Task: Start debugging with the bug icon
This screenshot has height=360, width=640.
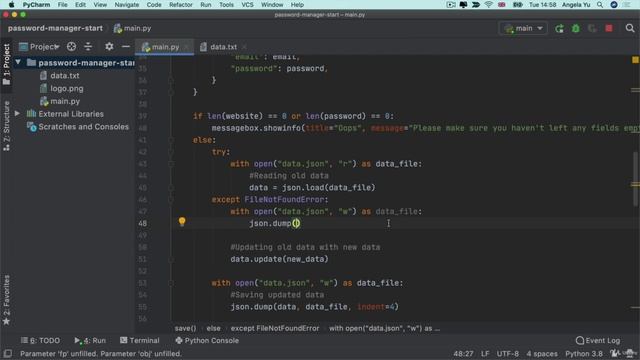Action: (x=576, y=29)
